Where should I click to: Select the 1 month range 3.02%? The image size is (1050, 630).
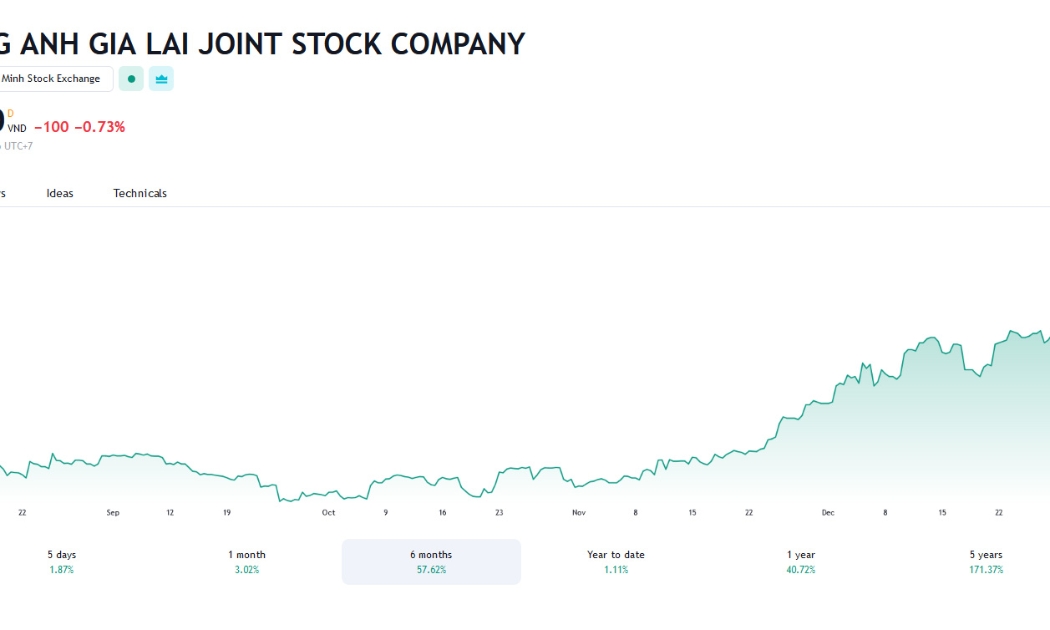click(x=246, y=562)
